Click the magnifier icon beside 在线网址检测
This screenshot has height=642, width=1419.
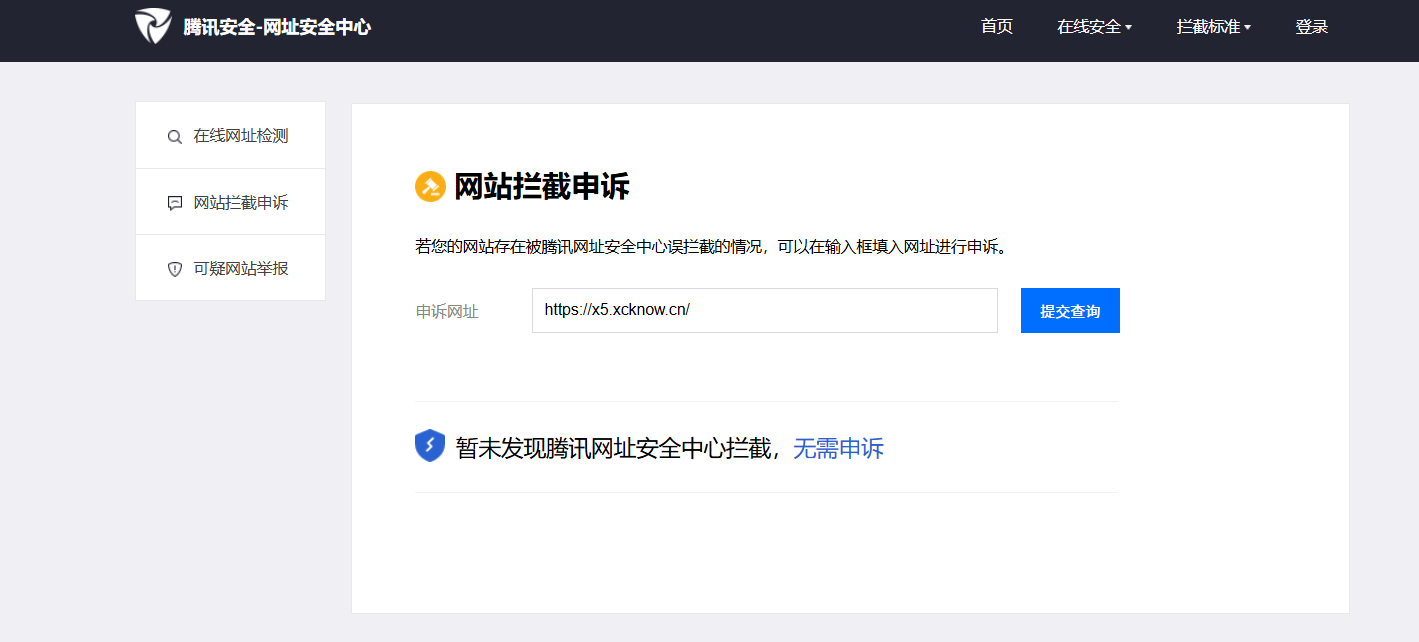tap(175, 137)
